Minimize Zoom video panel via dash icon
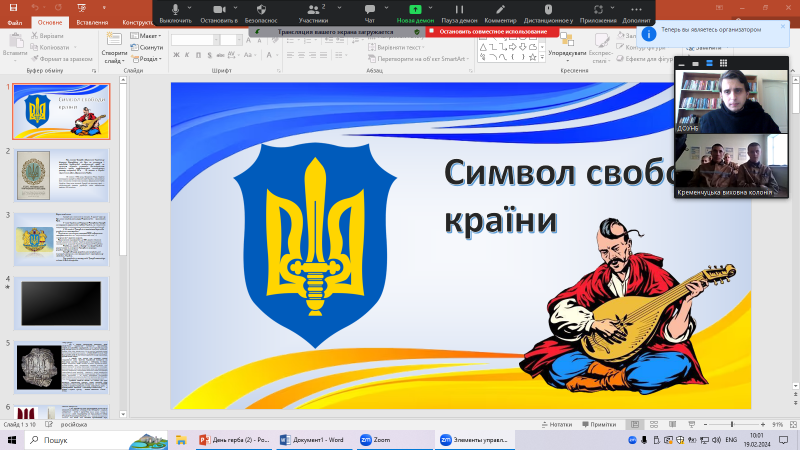Screen dimensions: 800x450 [682, 64]
